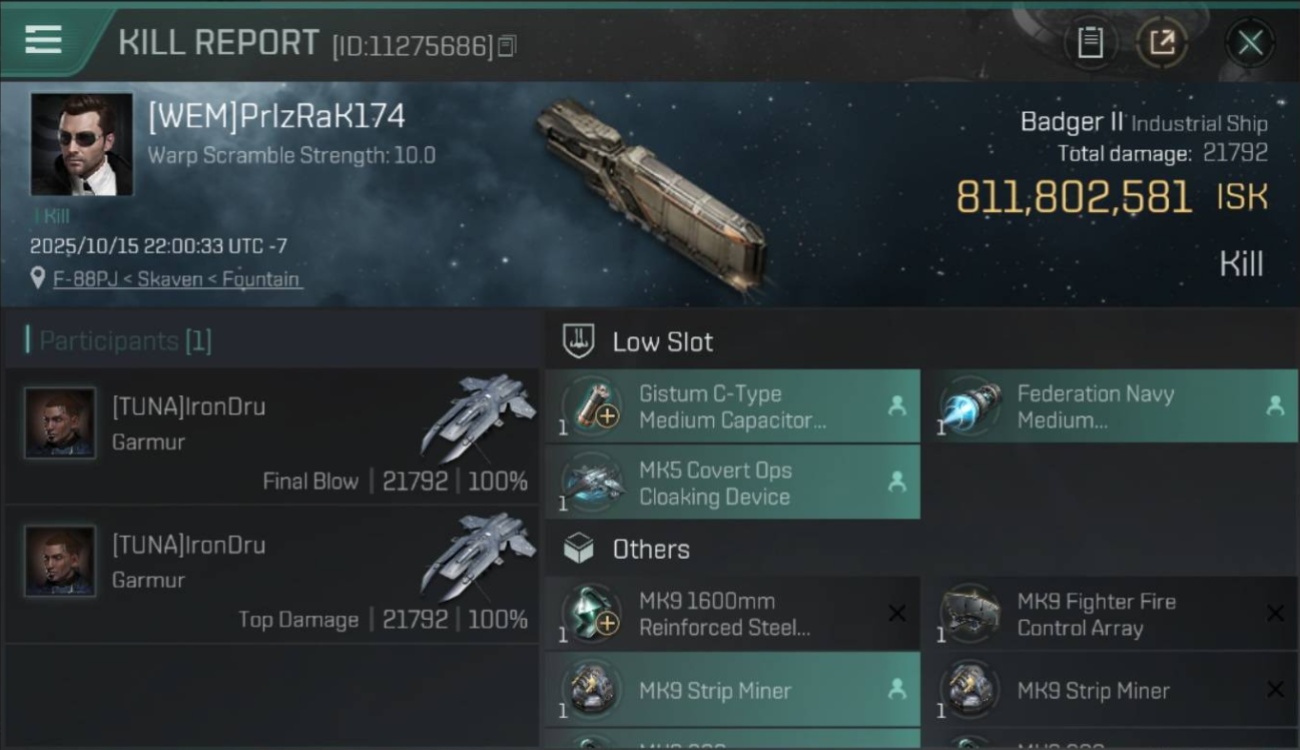Copy the kill report ID
Image resolution: width=1300 pixels, height=750 pixels.
click(x=507, y=46)
